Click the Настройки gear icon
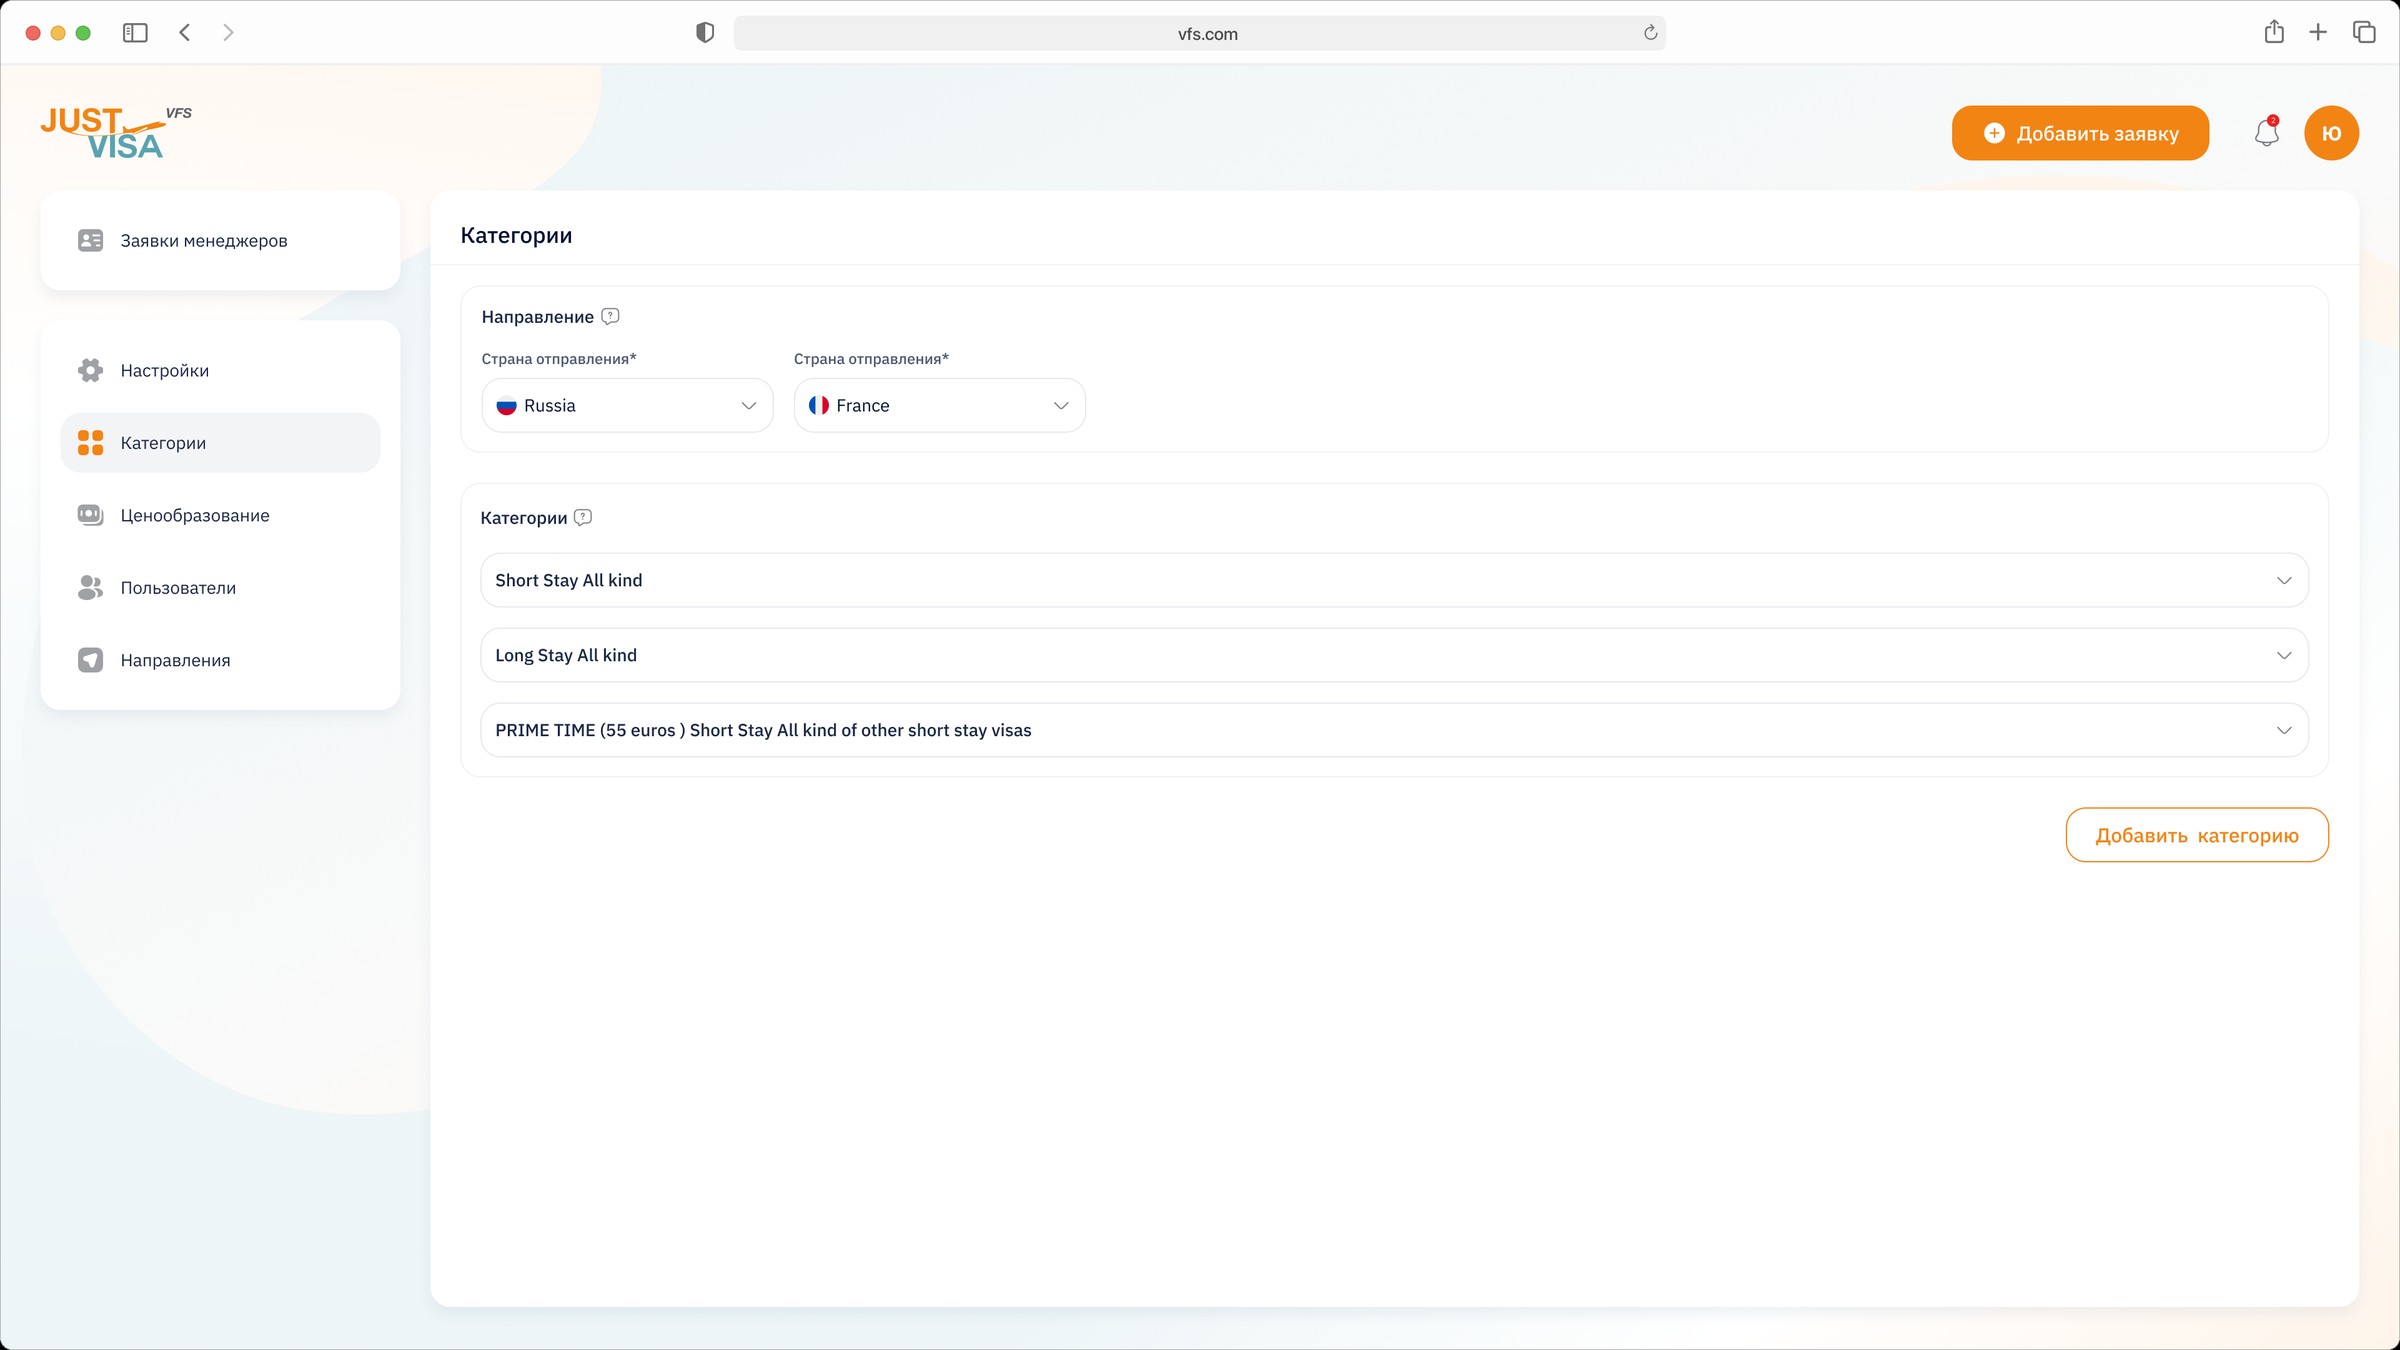The height and width of the screenshot is (1350, 2400). (90, 371)
